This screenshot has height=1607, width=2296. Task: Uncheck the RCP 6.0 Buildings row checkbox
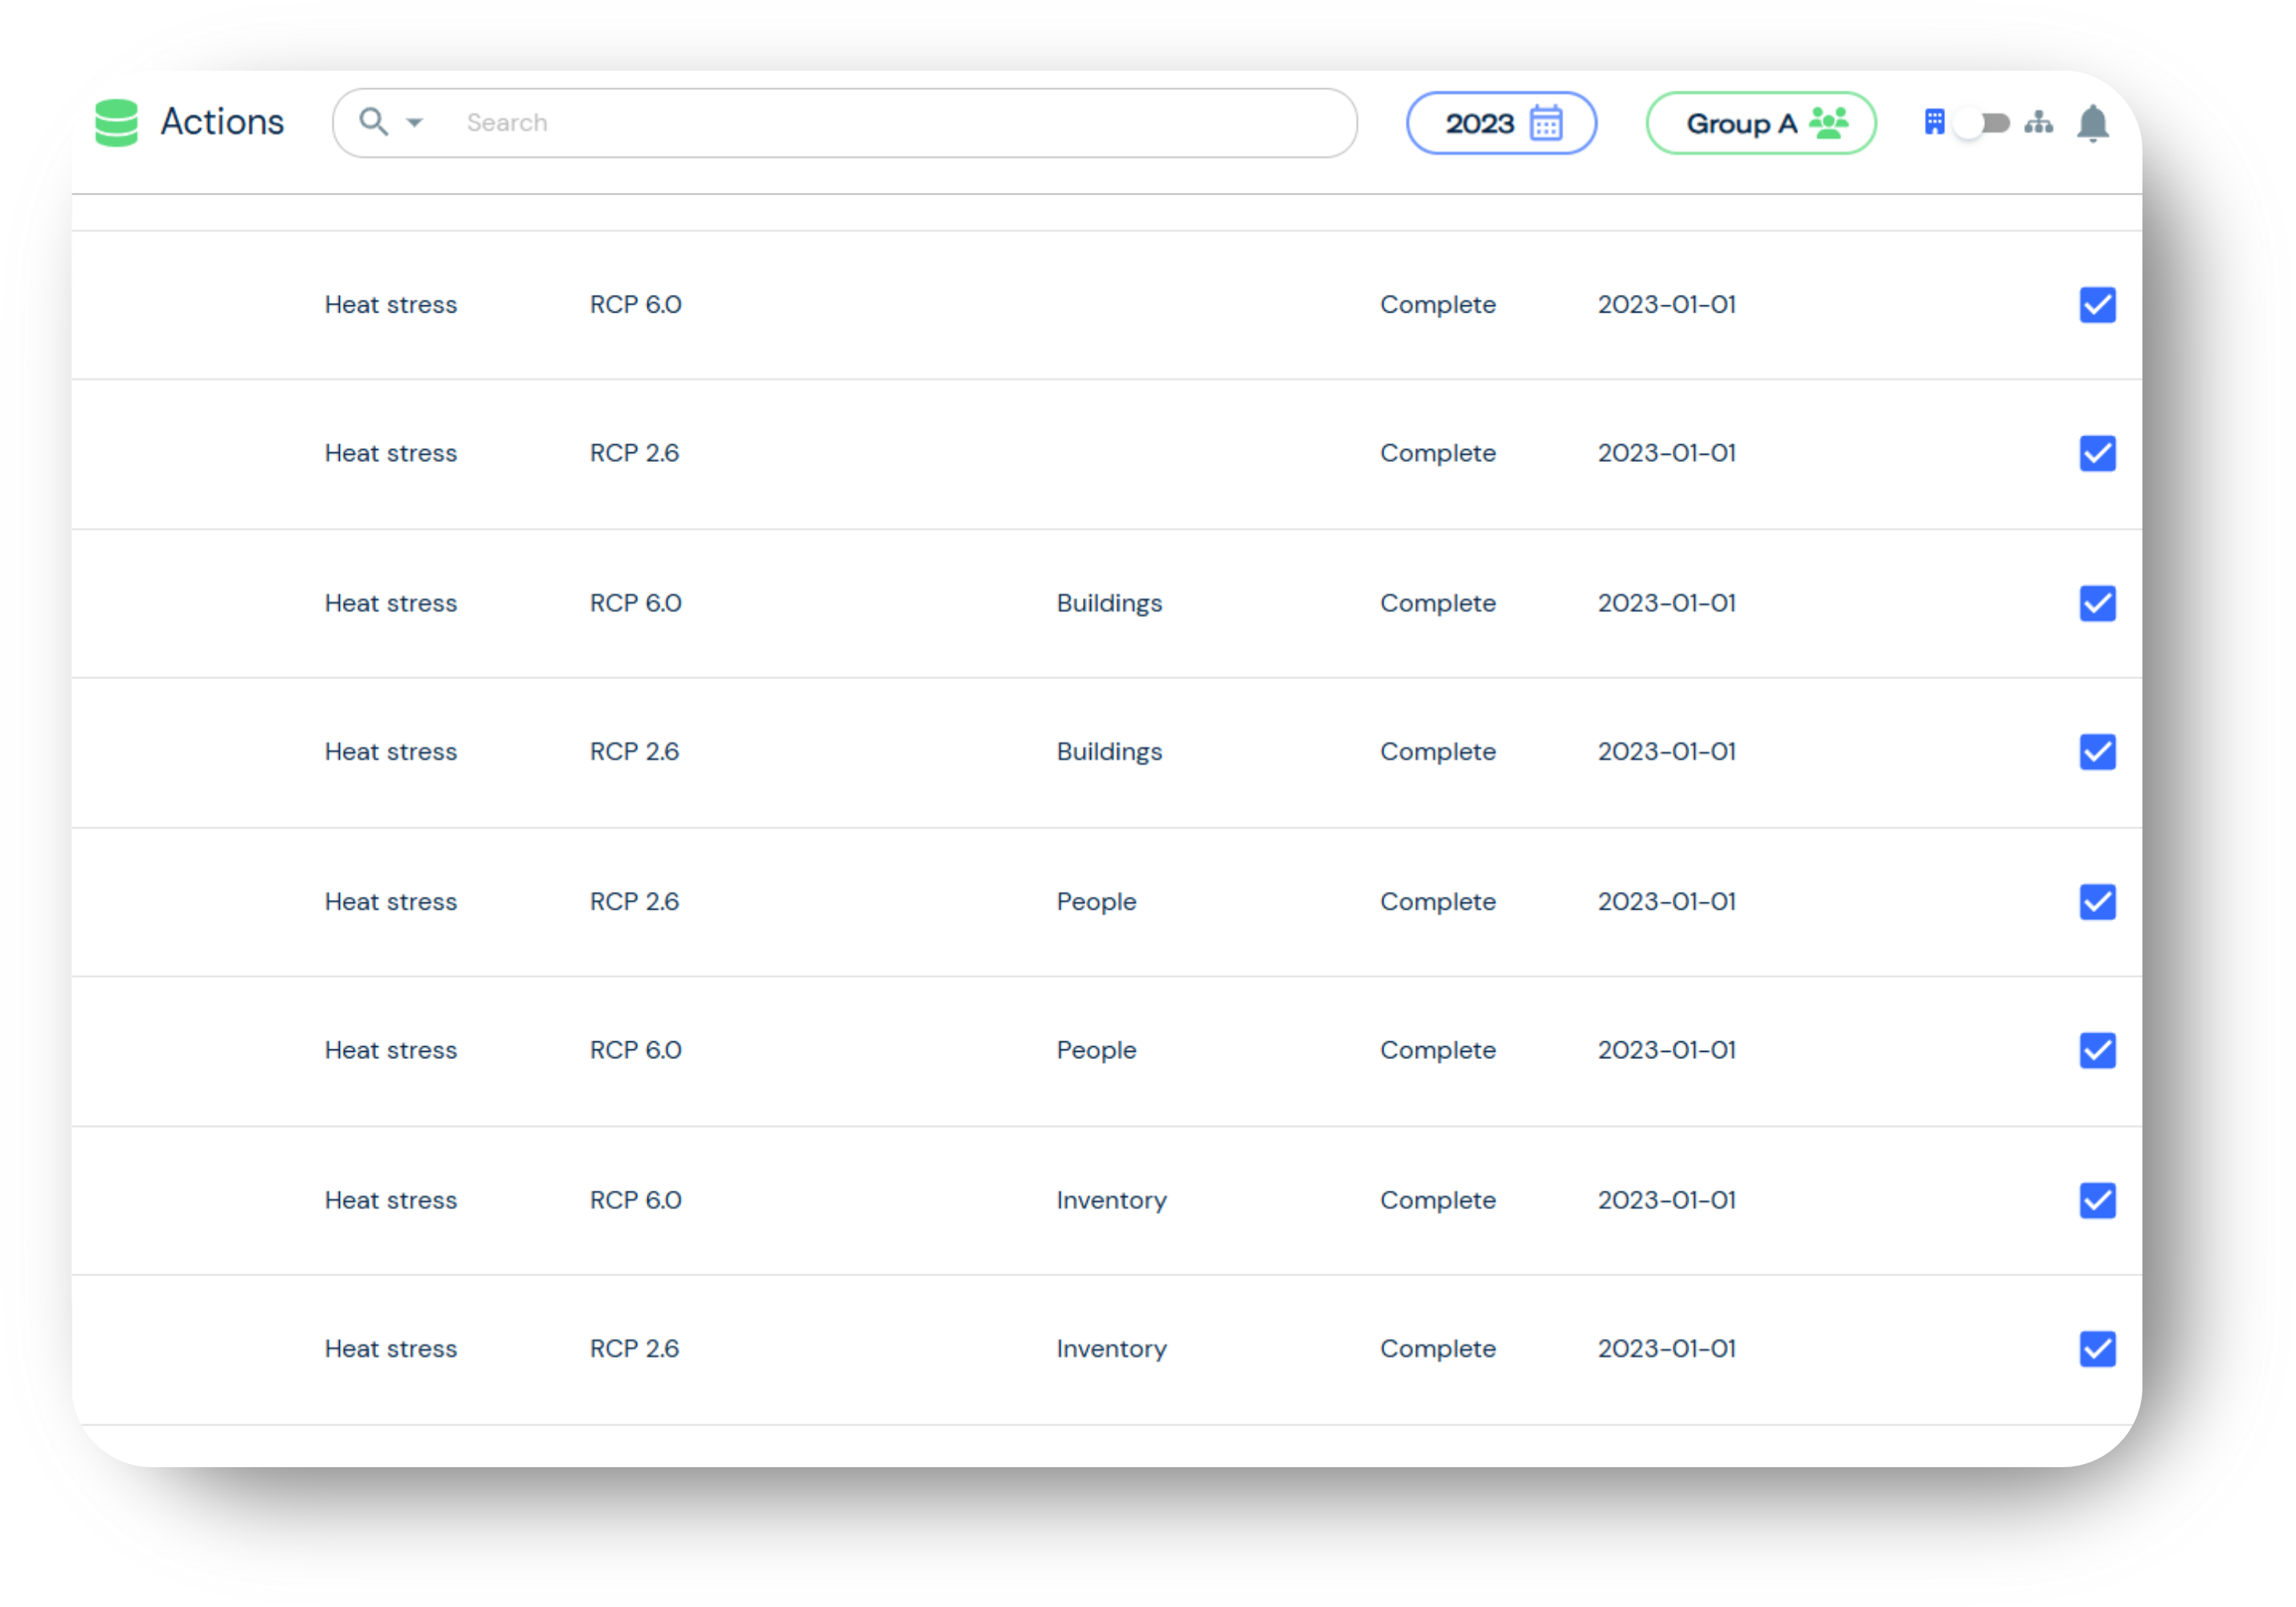tap(2097, 603)
